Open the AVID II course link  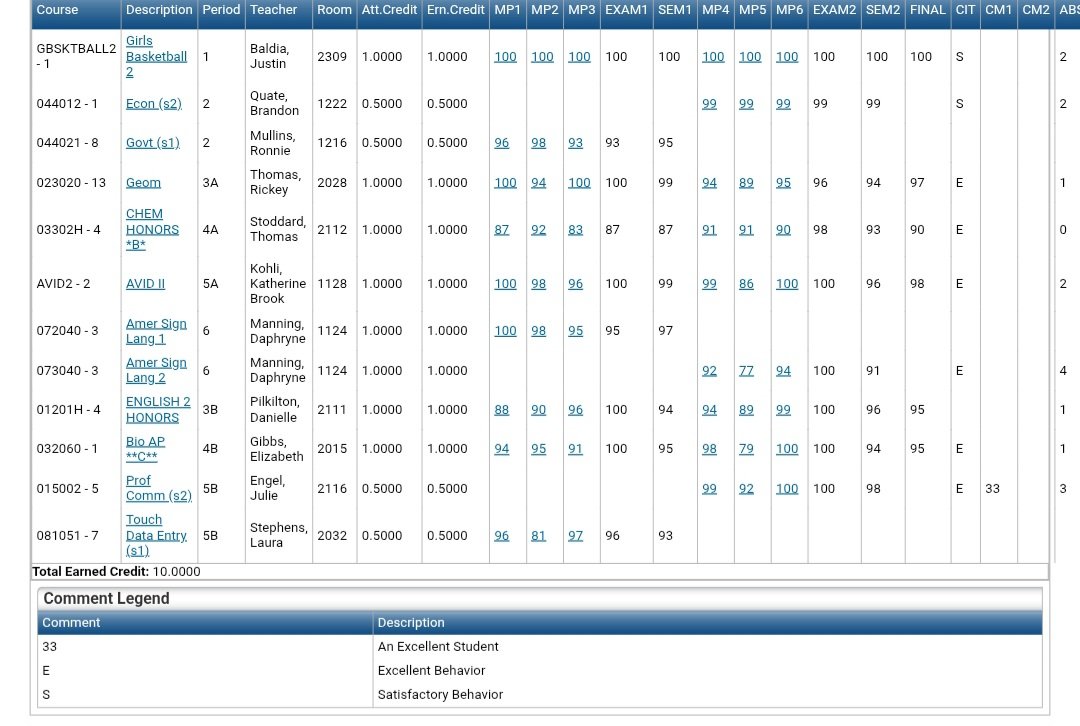(145, 284)
